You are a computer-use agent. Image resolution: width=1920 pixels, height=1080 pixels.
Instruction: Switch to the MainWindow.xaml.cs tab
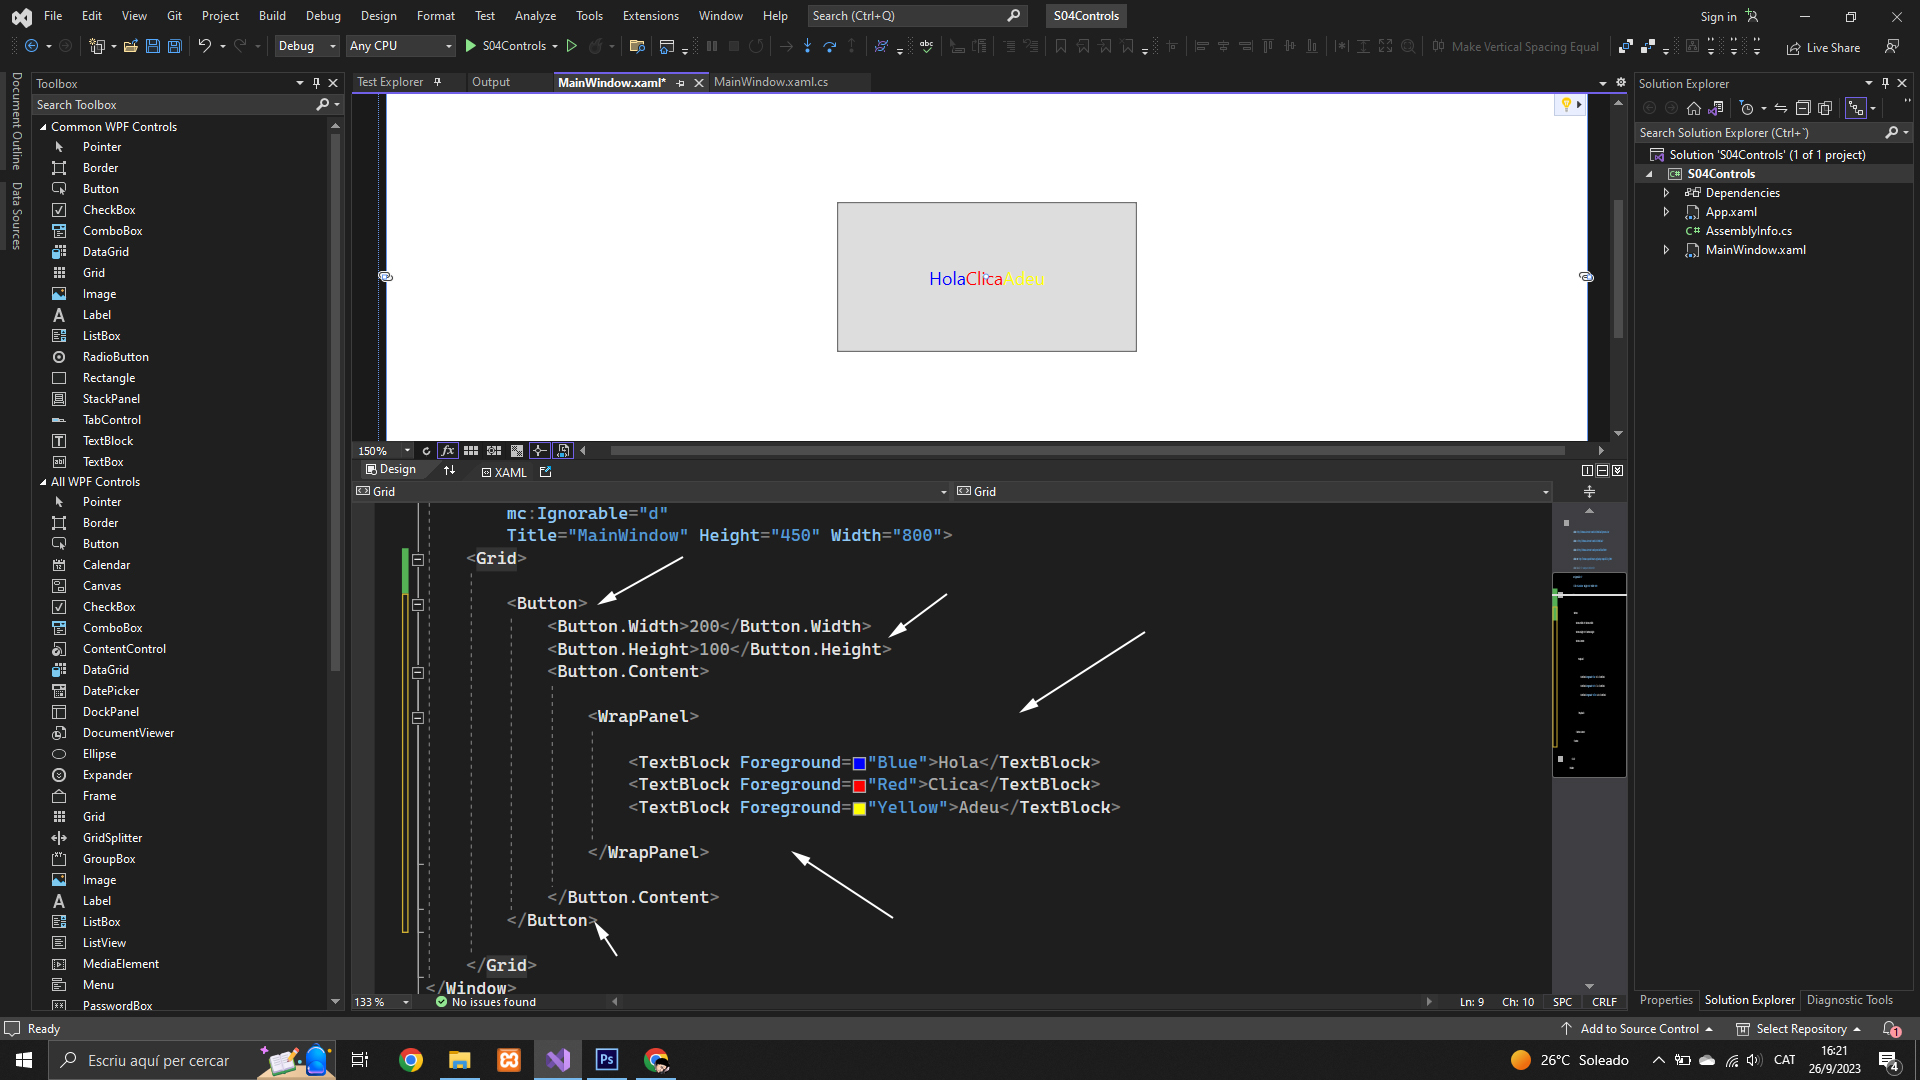pos(770,82)
